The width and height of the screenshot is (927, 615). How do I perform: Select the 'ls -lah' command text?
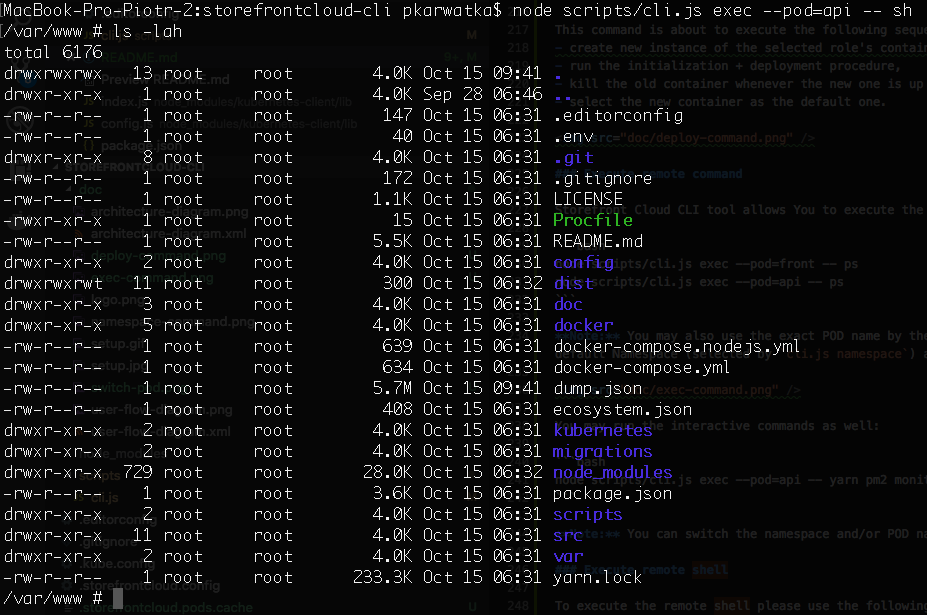147,31
